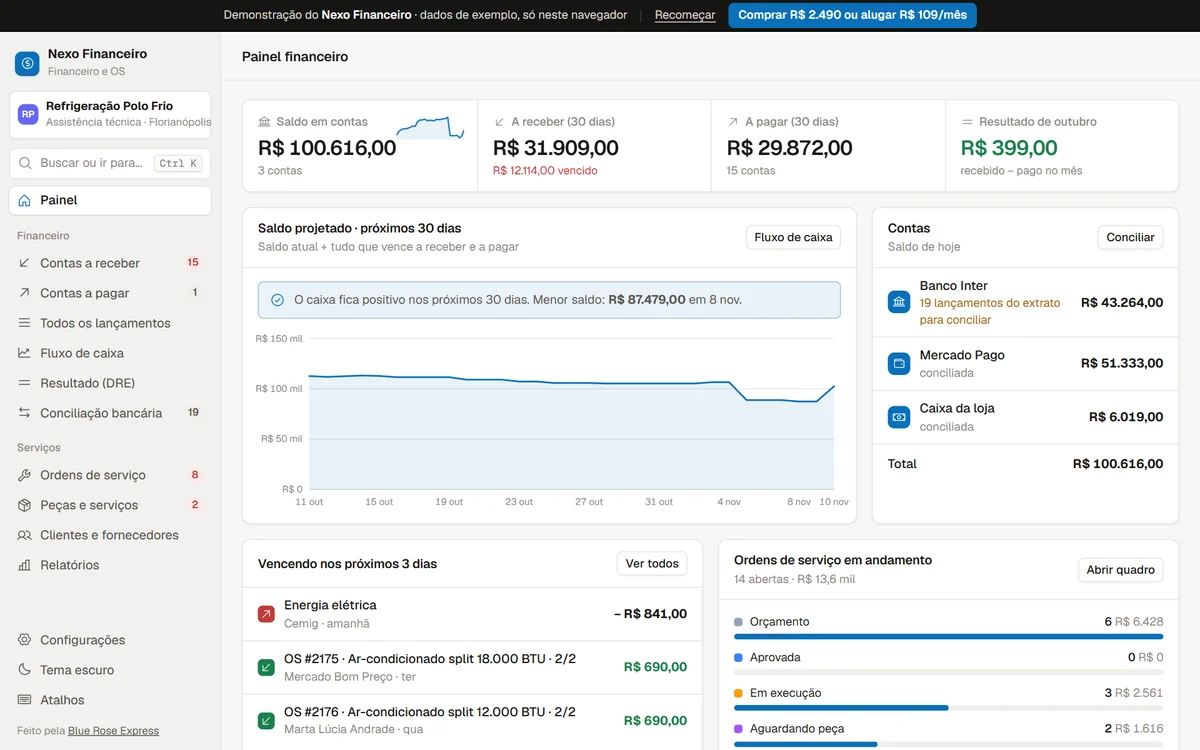Image resolution: width=1200 pixels, height=750 pixels.
Task: Click Comprar R$ 2.490 ou alugar button
Action: pos(852,15)
